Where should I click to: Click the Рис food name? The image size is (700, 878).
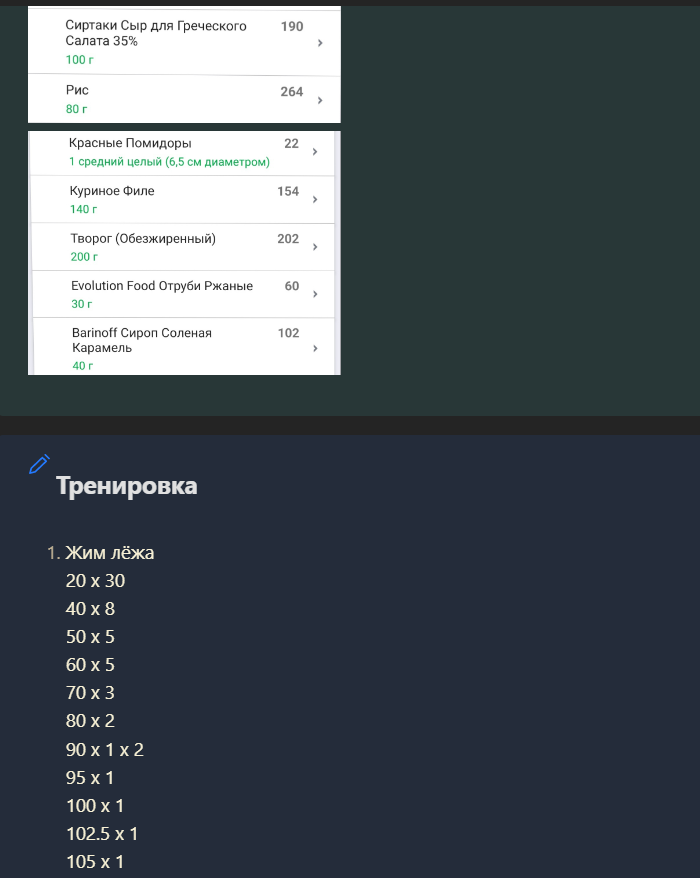(x=77, y=90)
